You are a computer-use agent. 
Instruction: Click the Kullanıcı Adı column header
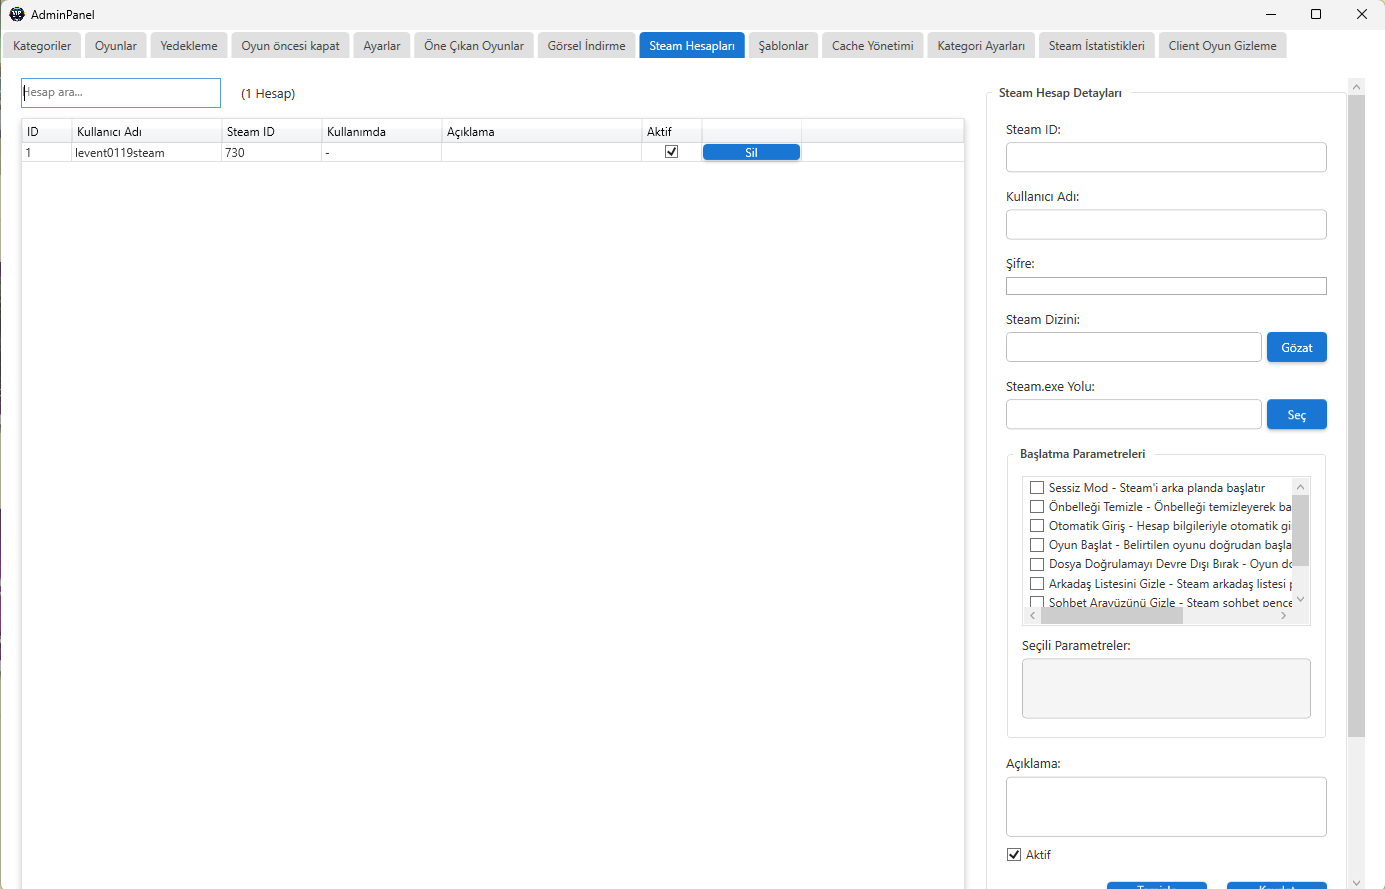click(x=147, y=132)
